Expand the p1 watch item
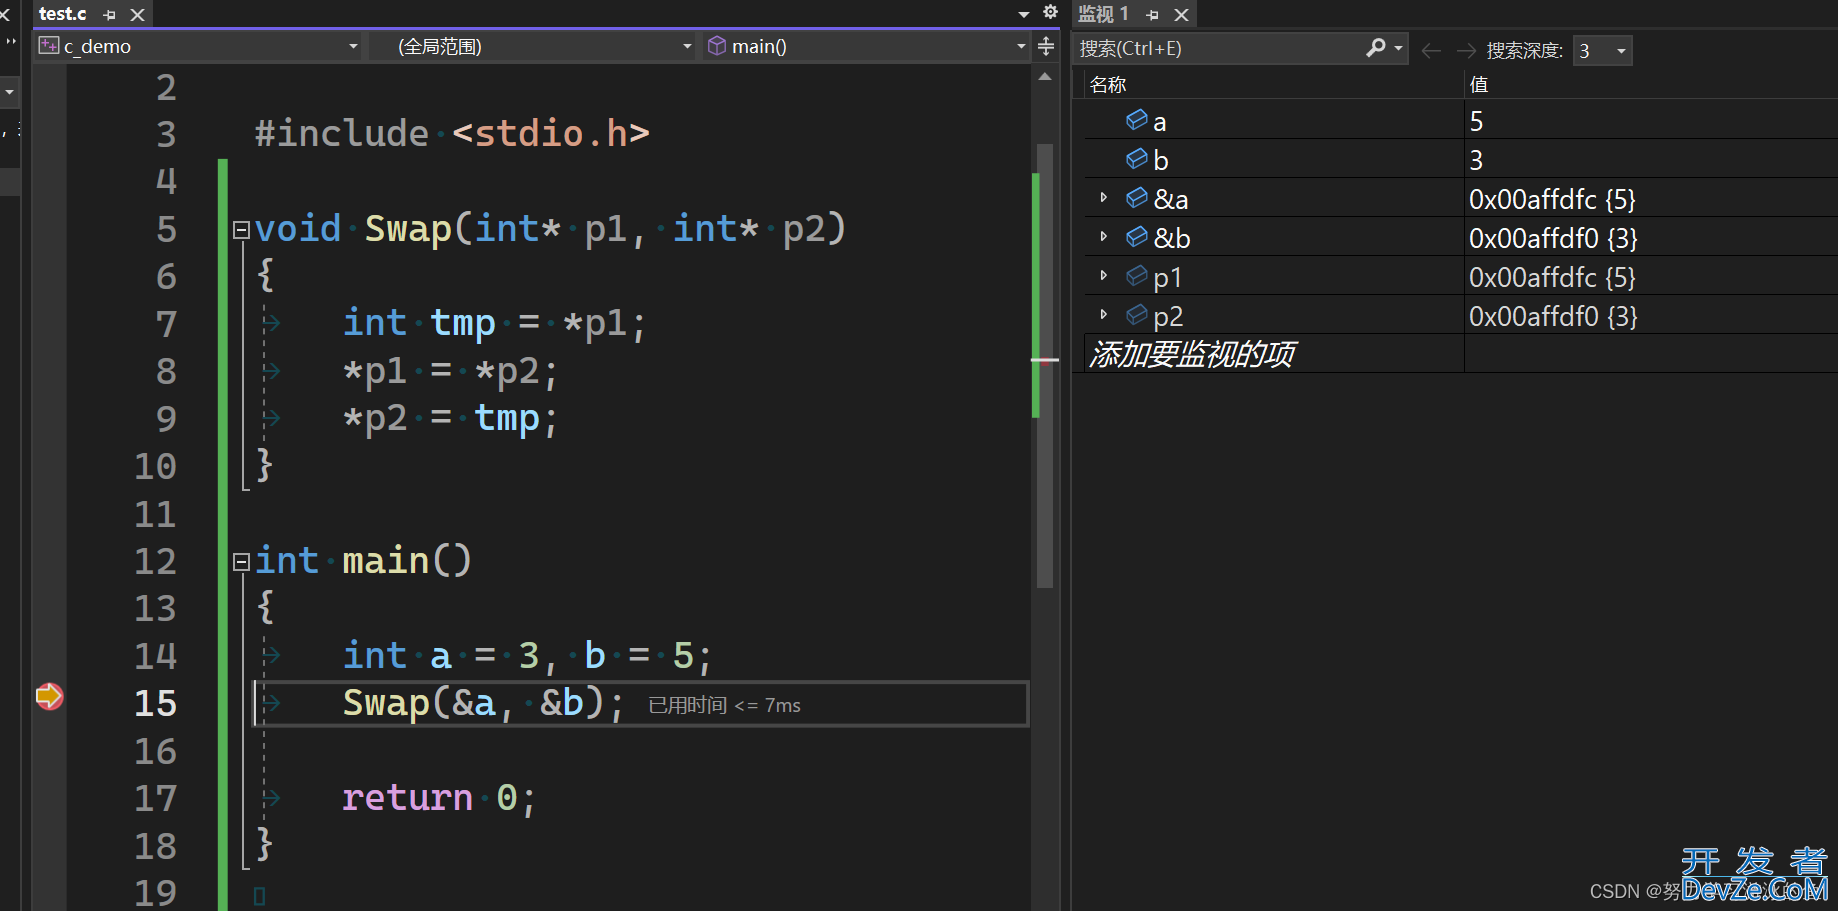 click(x=1104, y=276)
